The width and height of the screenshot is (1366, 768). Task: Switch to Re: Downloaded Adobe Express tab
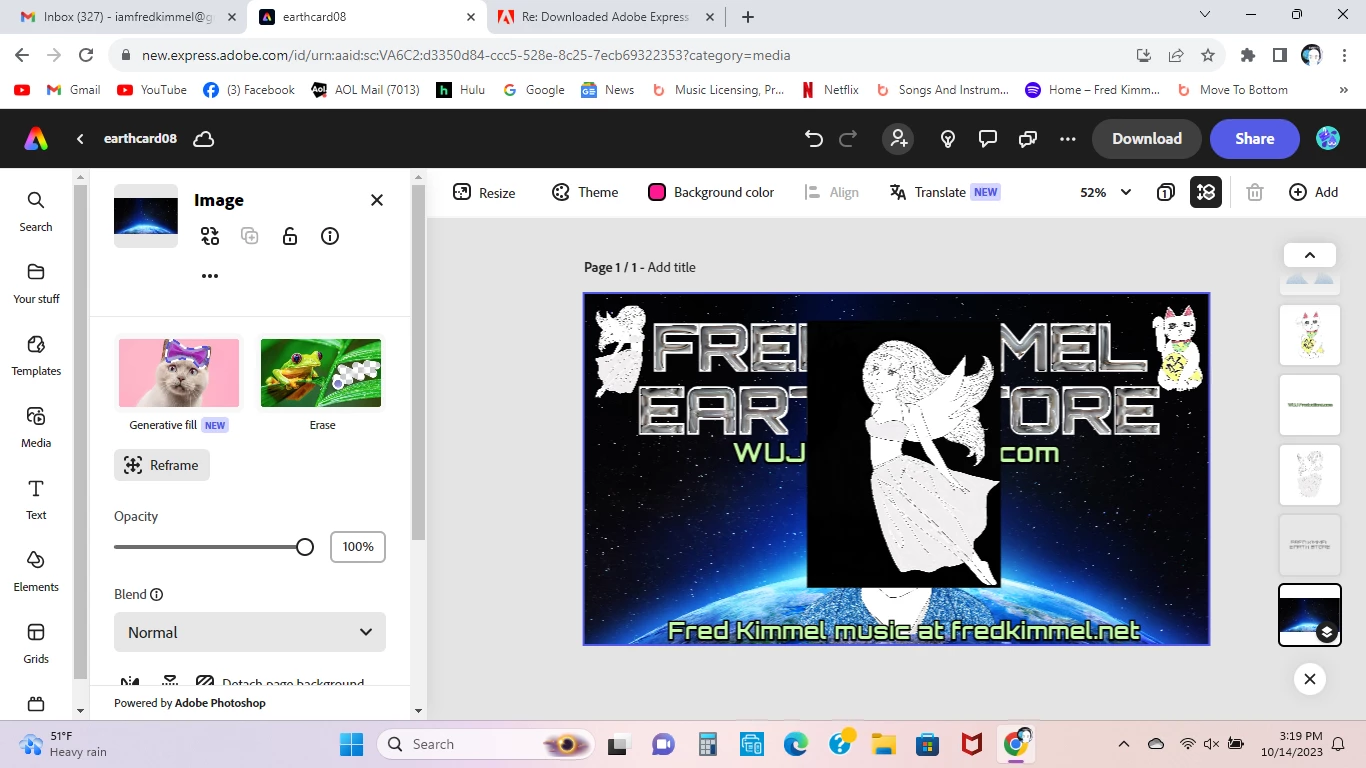pyautogui.click(x=604, y=17)
